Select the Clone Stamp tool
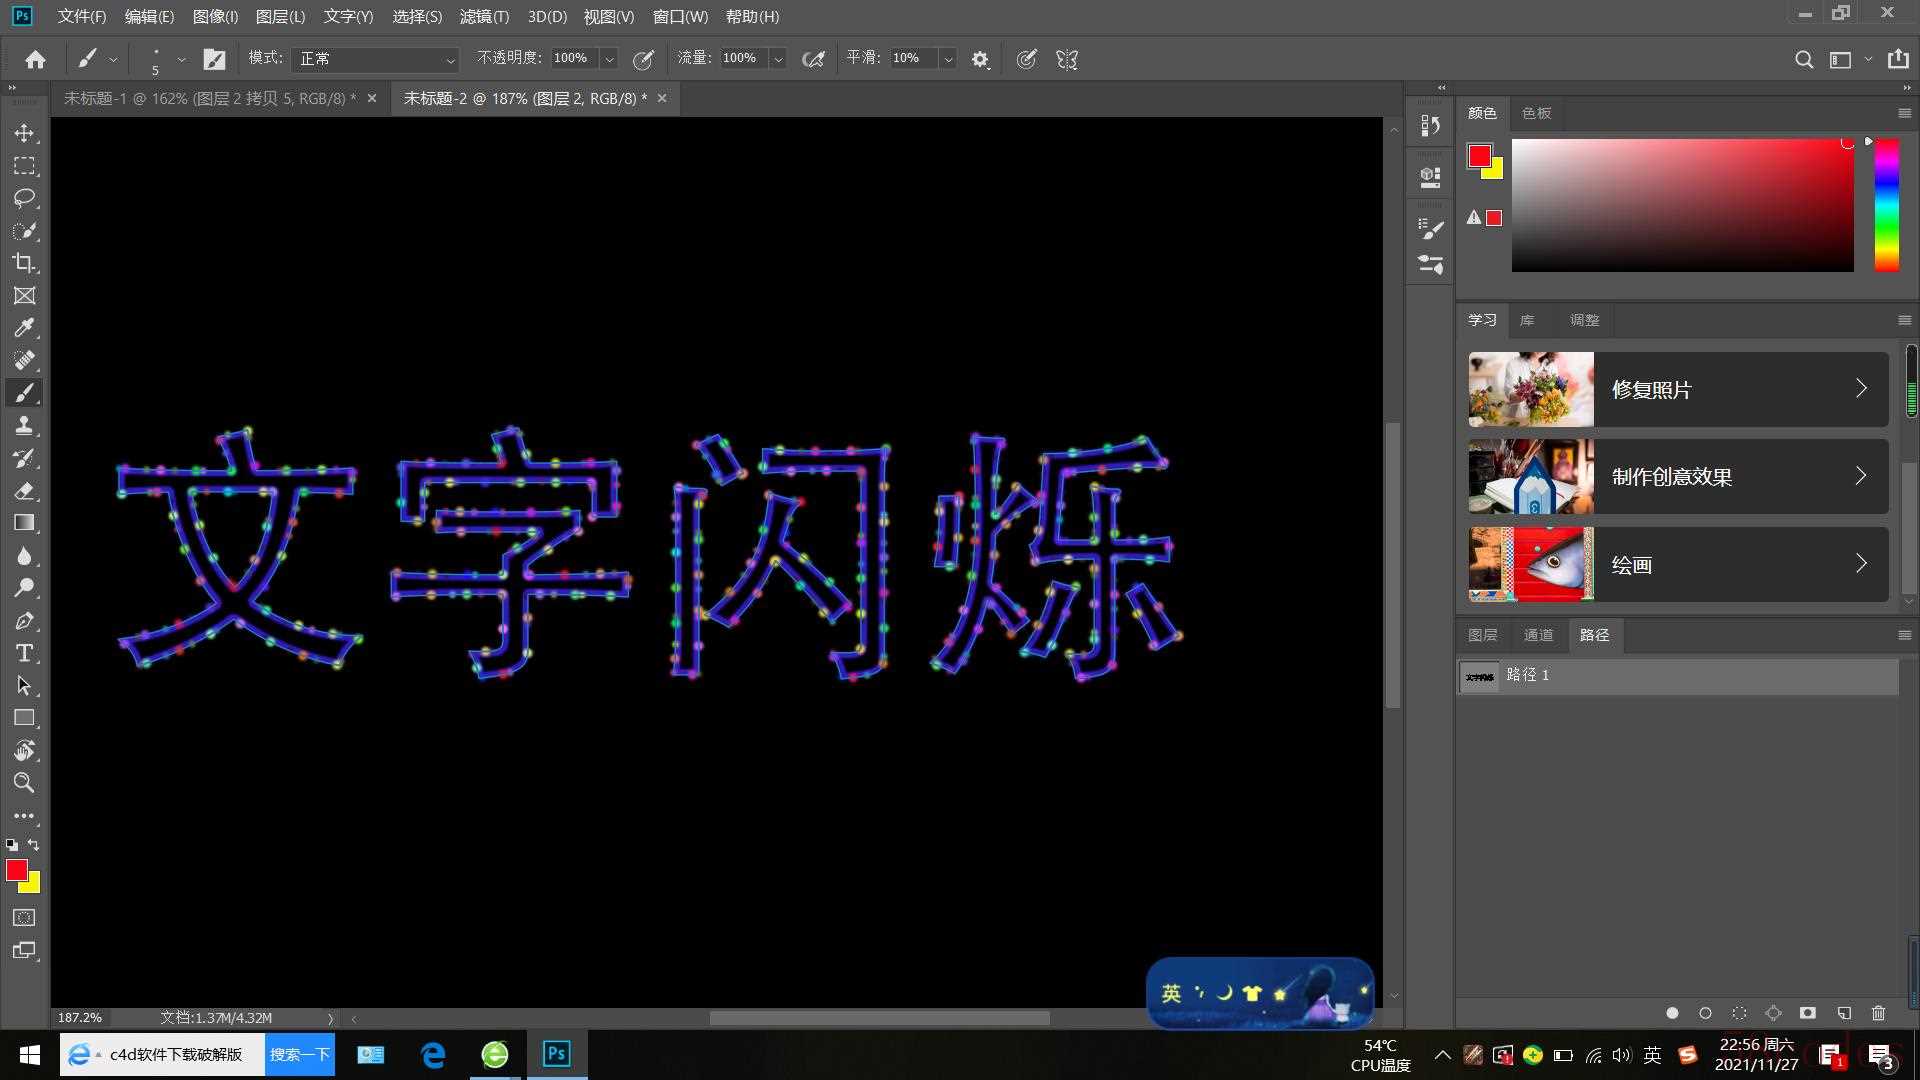1920x1080 pixels. pos(24,426)
